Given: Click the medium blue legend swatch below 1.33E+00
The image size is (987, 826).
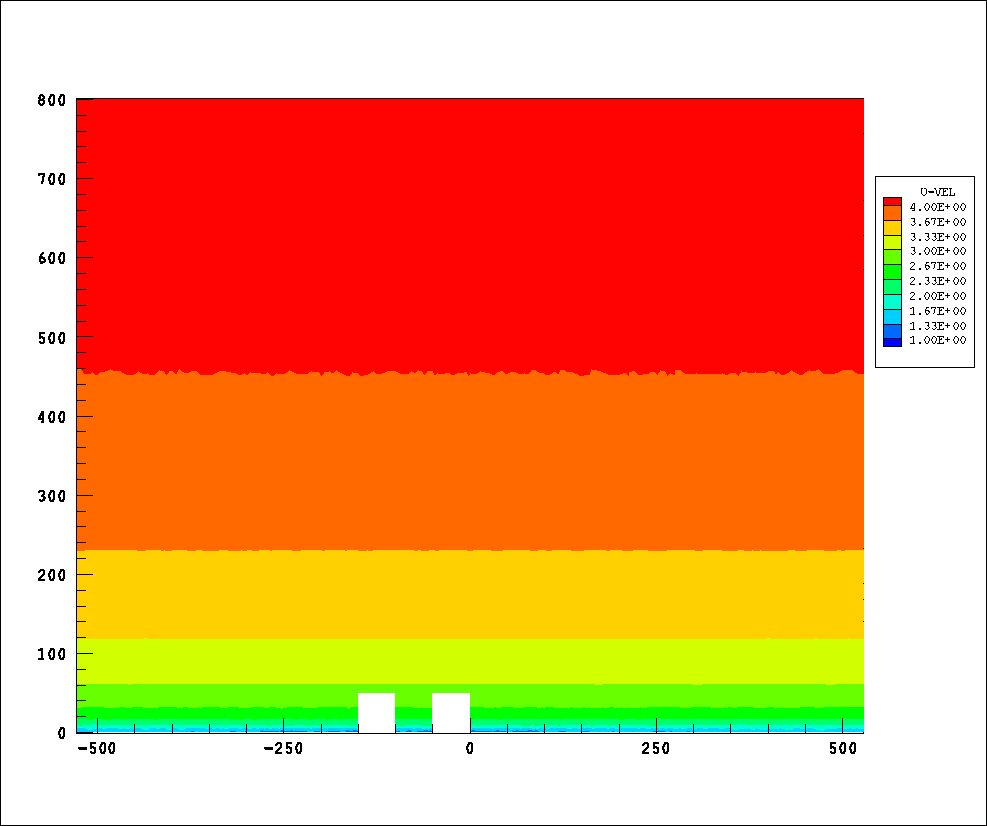Looking at the screenshot, I should point(892,331).
